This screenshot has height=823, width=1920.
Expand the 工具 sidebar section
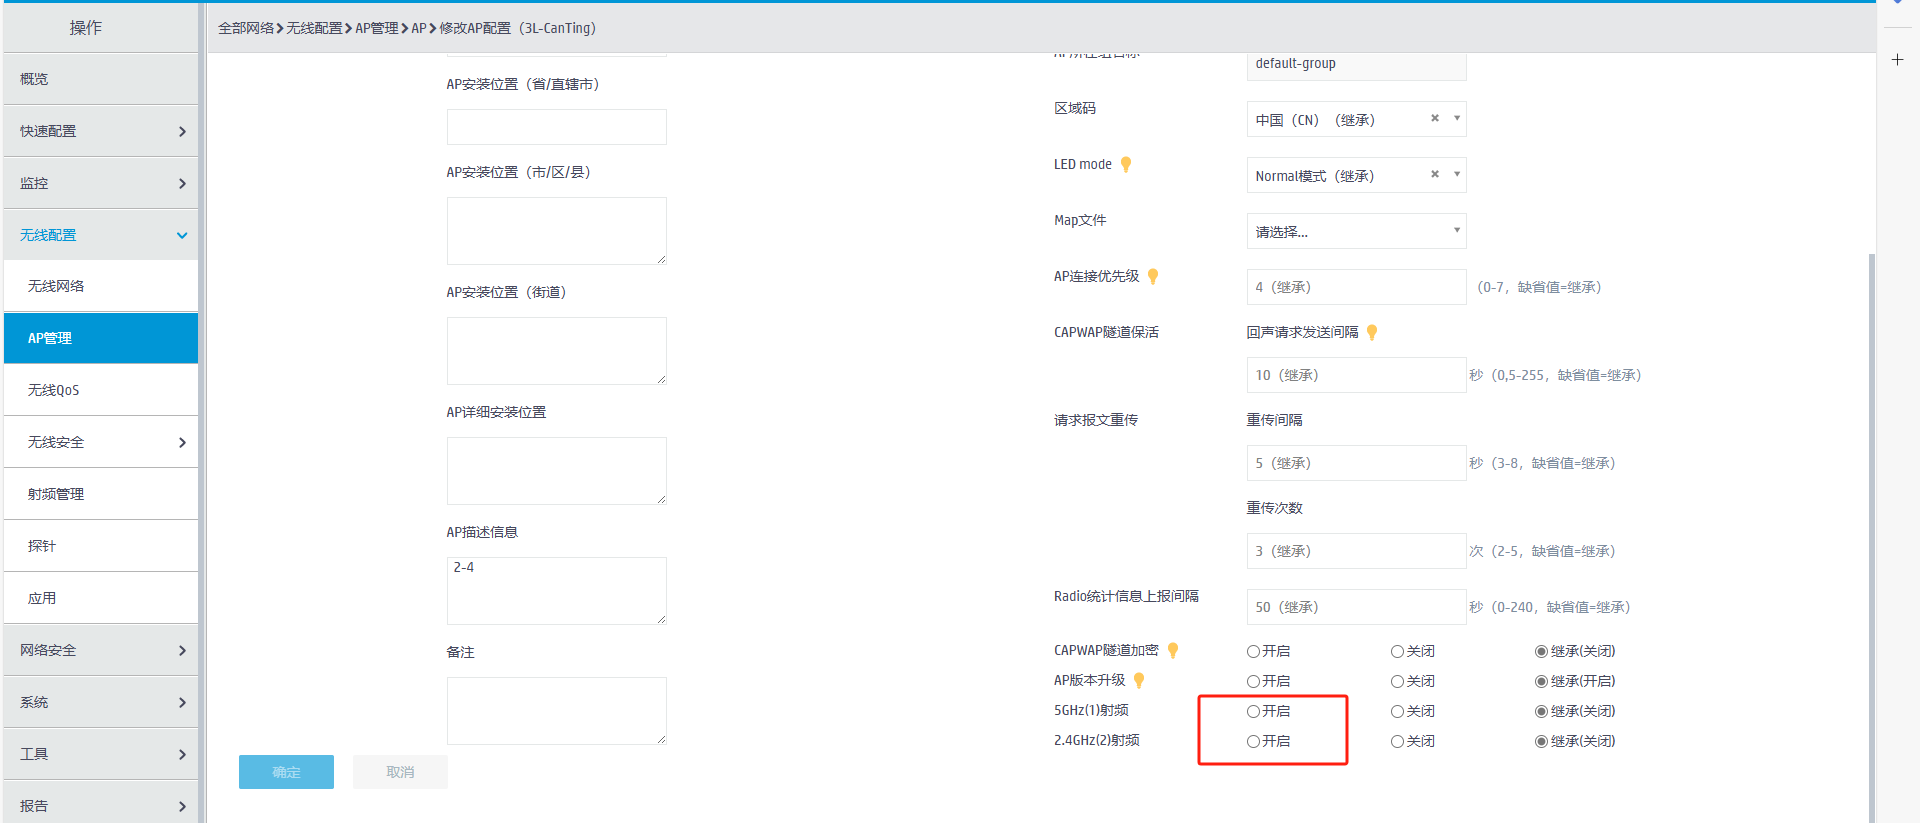(x=101, y=754)
